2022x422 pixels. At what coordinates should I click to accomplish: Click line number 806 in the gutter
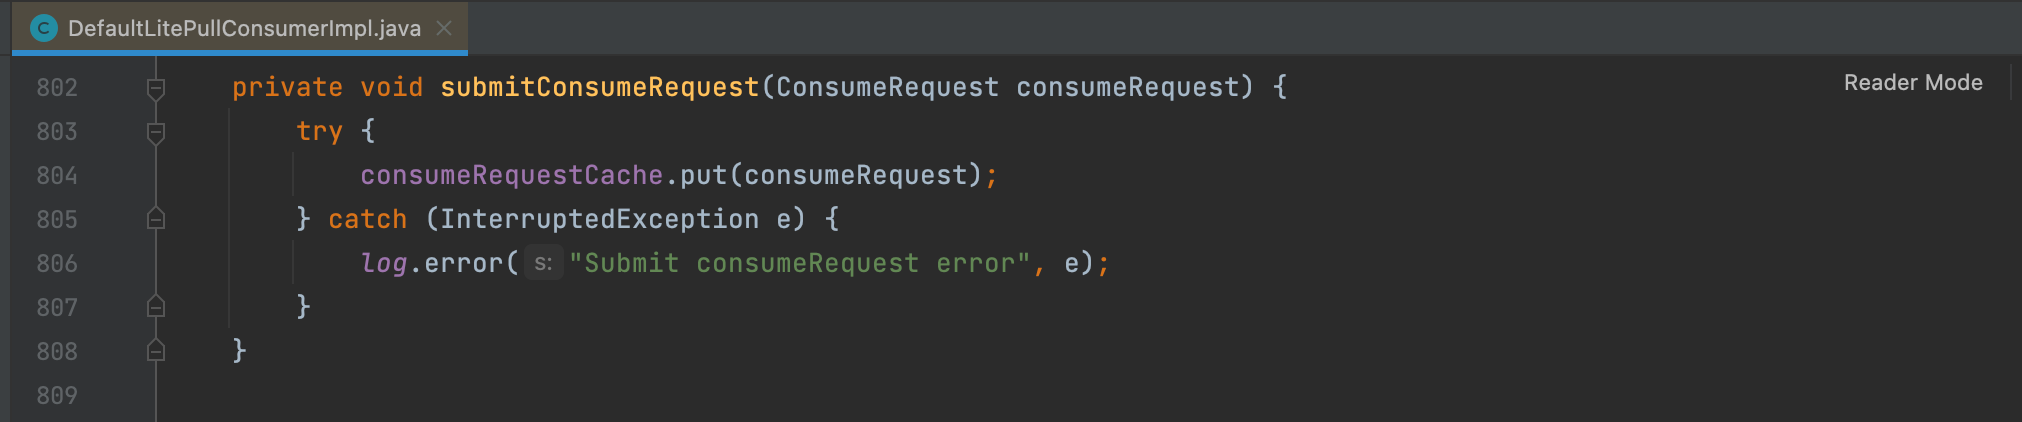pyautogui.click(x=57, y=264)
